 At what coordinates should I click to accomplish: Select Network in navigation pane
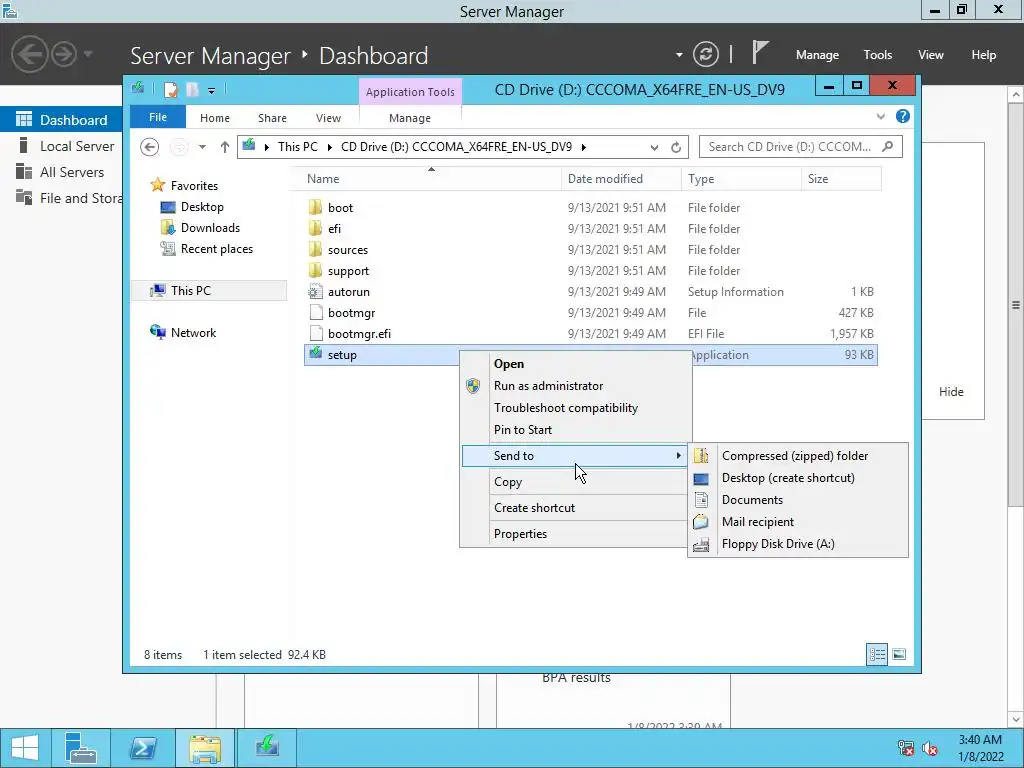pos(193,332)
